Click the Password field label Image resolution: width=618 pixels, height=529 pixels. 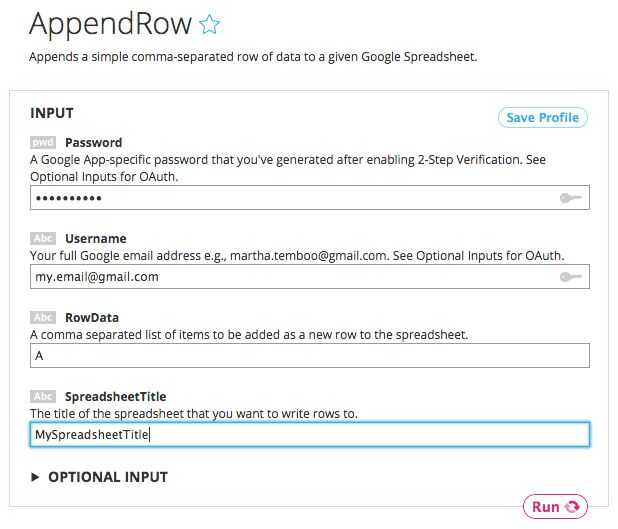(x=94, y=143)
